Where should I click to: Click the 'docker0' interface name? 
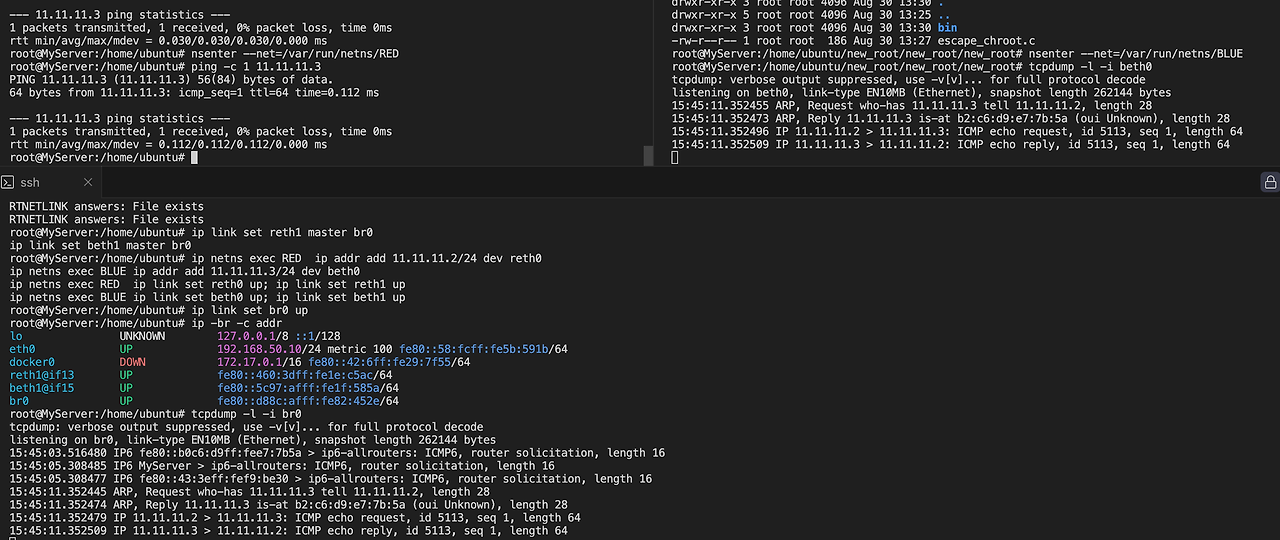pyautogui.click(x=32, y=361)
